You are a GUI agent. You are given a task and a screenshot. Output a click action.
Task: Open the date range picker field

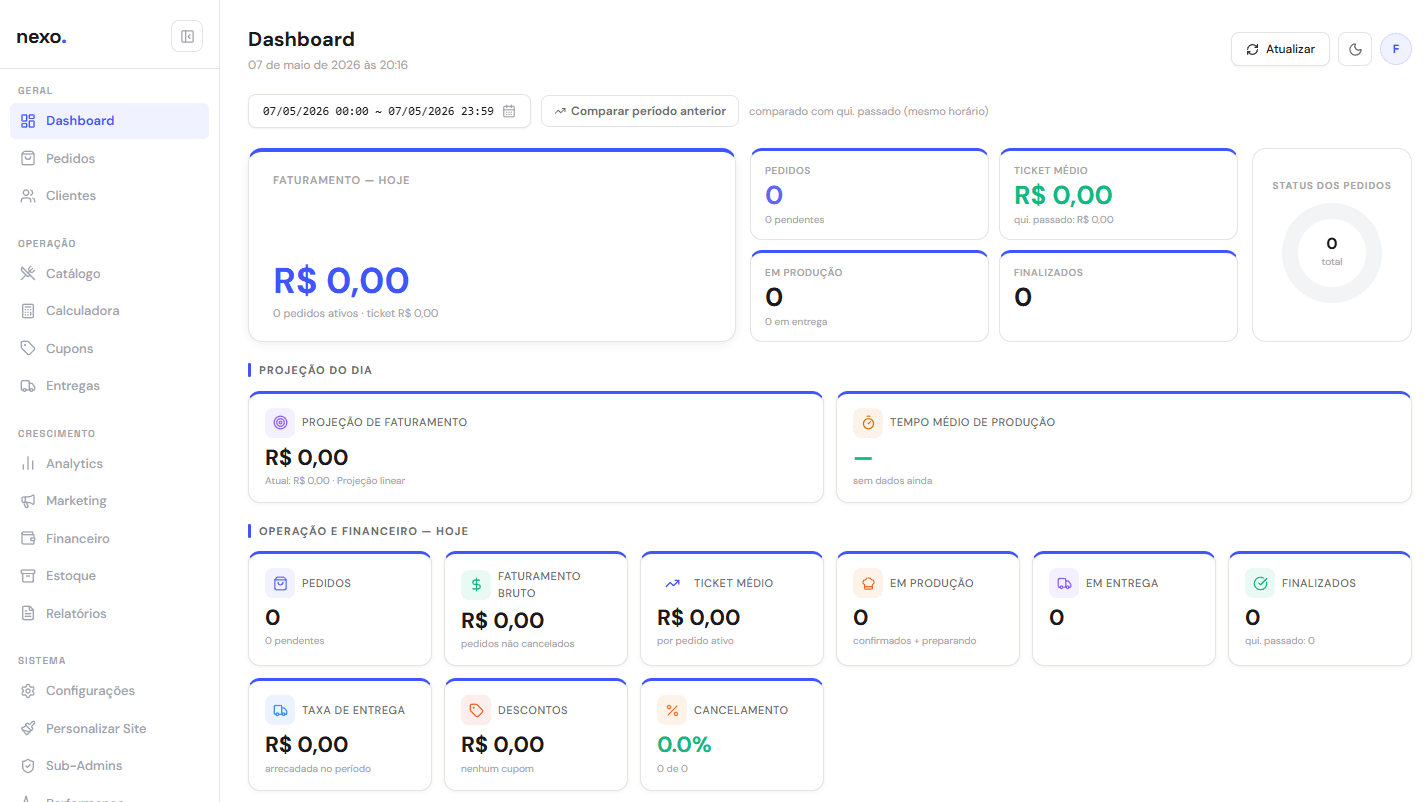pos(389,111)
